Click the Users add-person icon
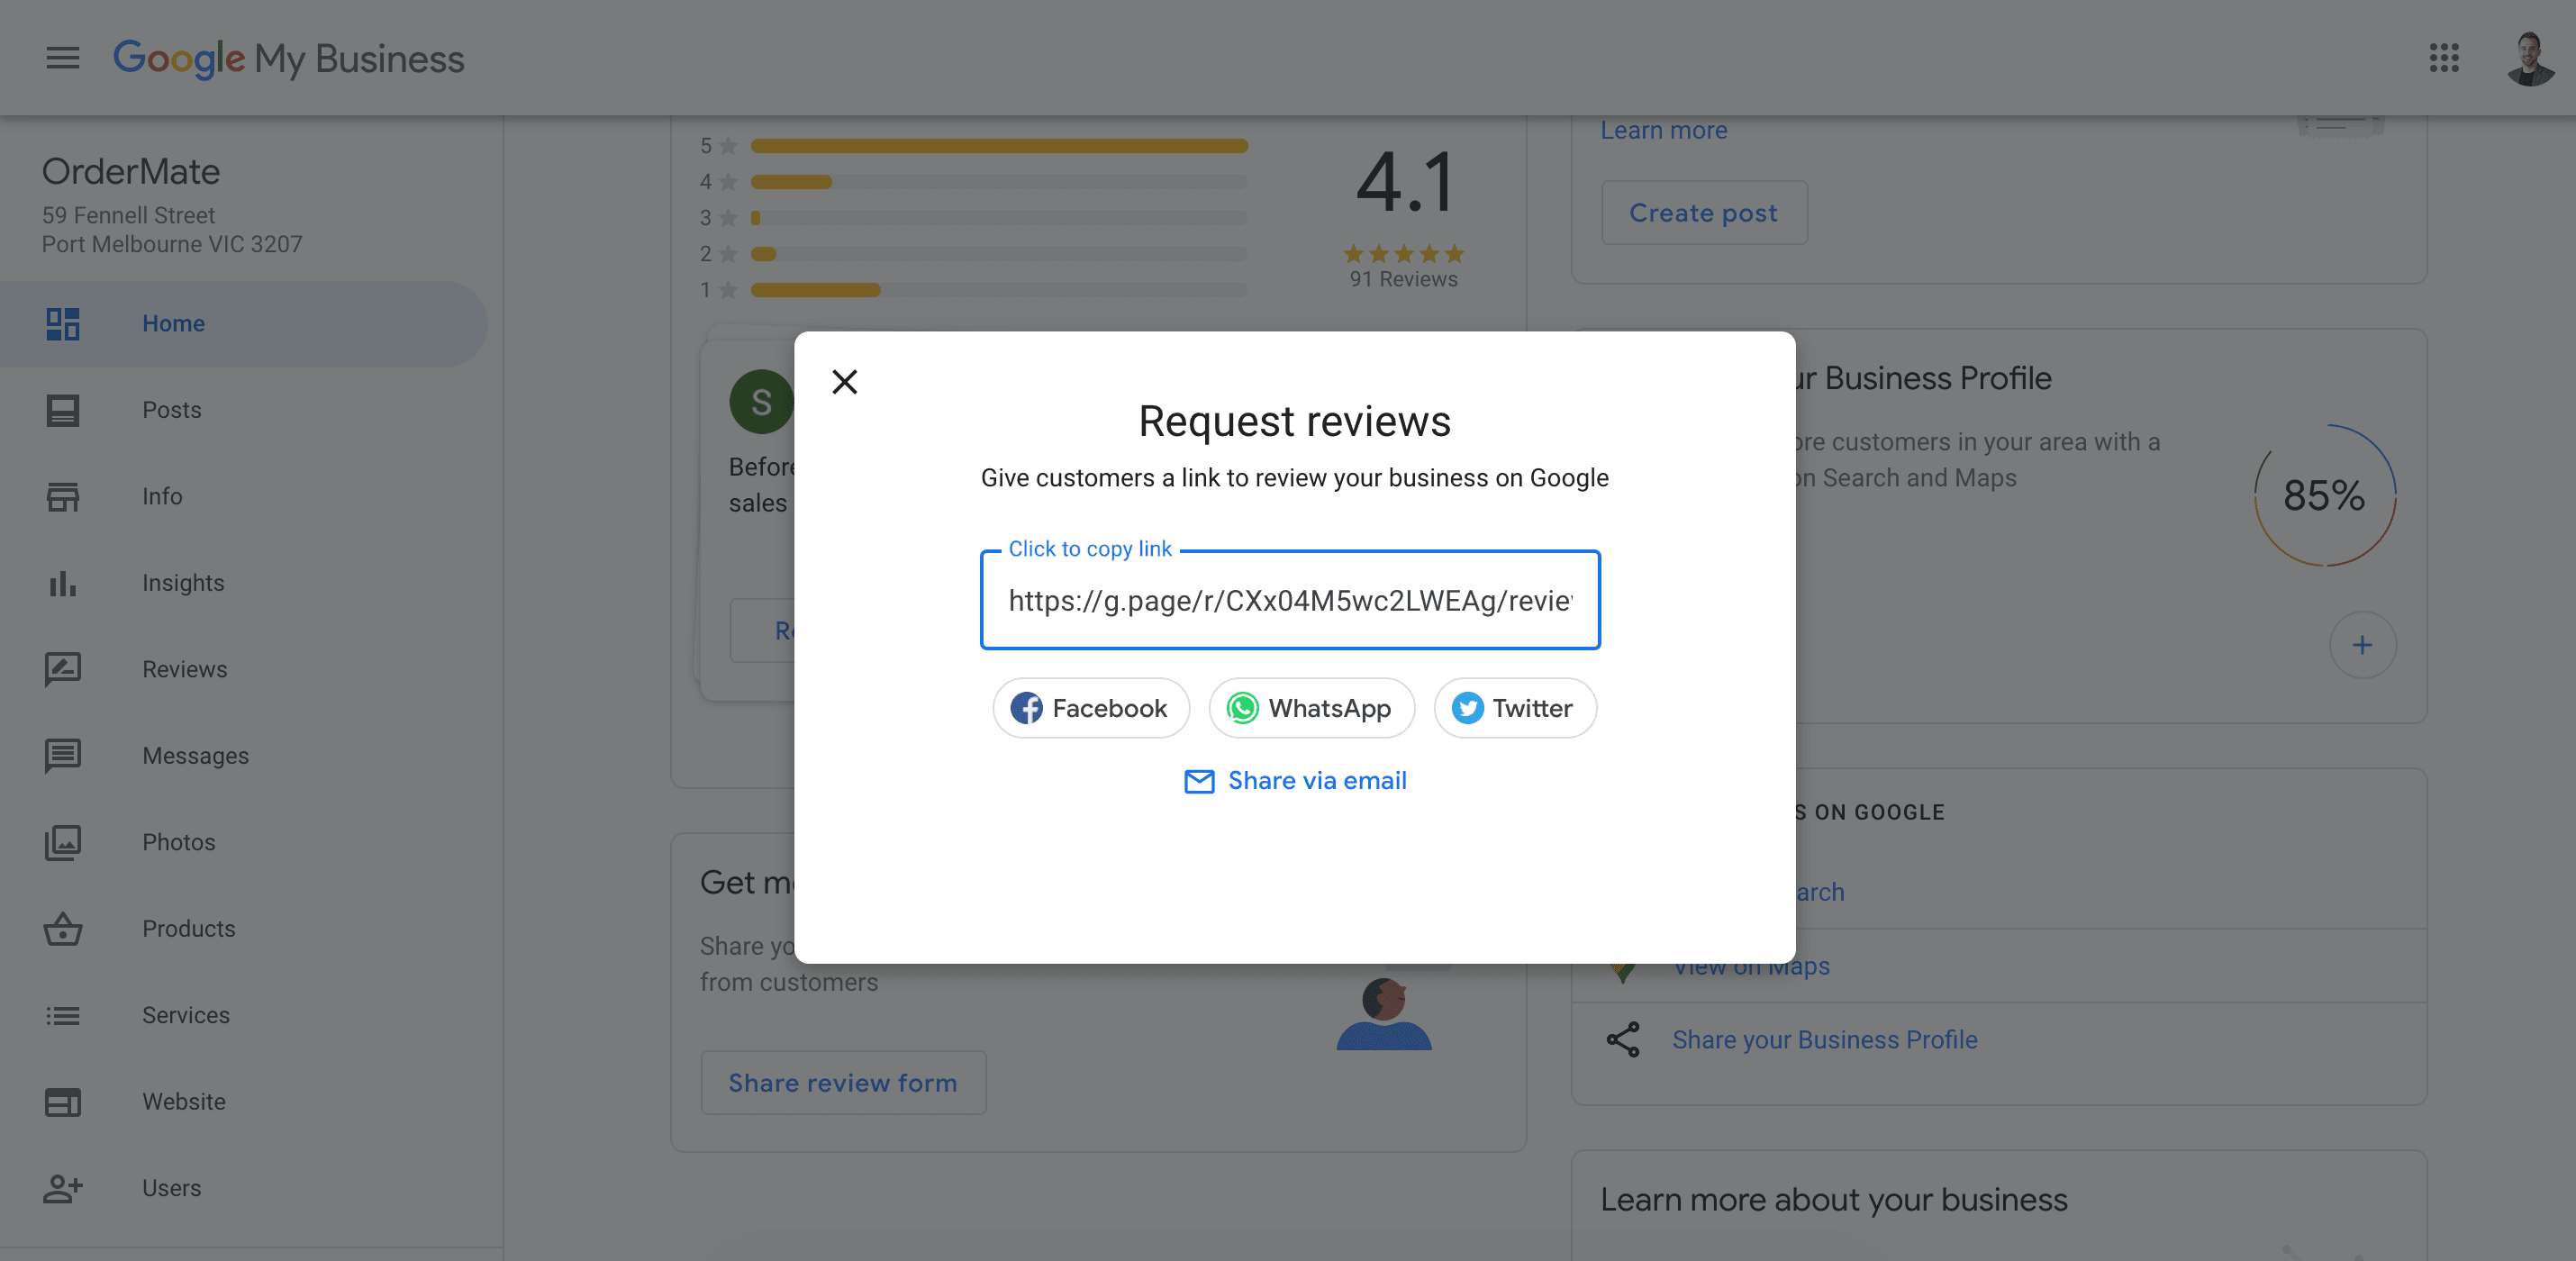Viewport: 2576px width, 1261px height. pos(62,1188)
